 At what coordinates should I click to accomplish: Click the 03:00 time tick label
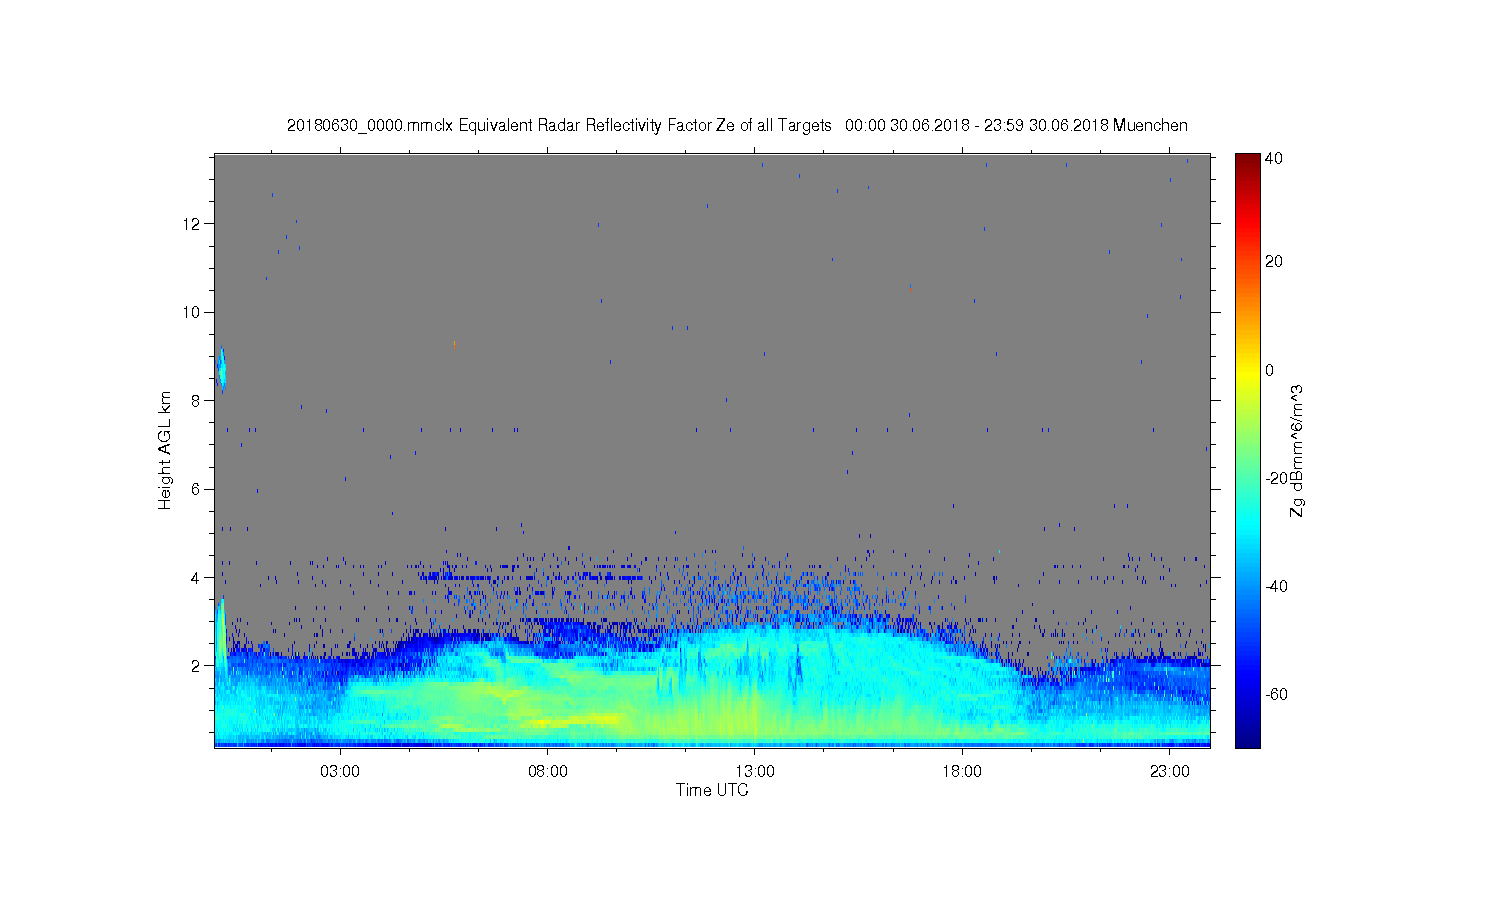tap(340, 772)
